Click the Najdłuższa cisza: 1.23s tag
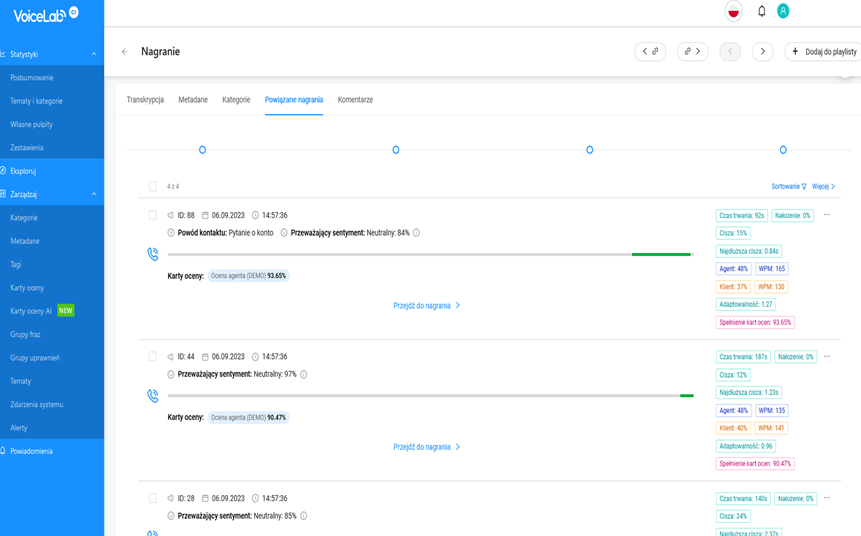This screenshot has height=536, width=861. [x=749, y=393]
